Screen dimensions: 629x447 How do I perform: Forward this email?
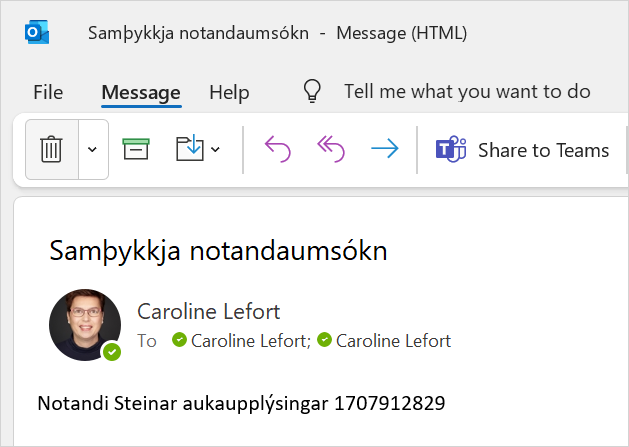[384, 150]
